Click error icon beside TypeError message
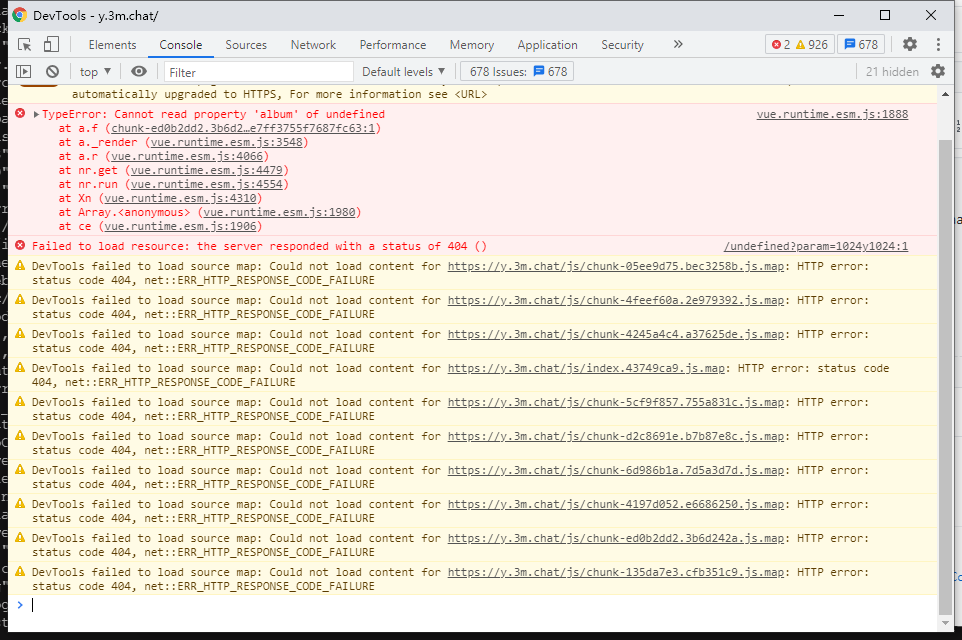The image size is (962, 640). click(20, 114)
